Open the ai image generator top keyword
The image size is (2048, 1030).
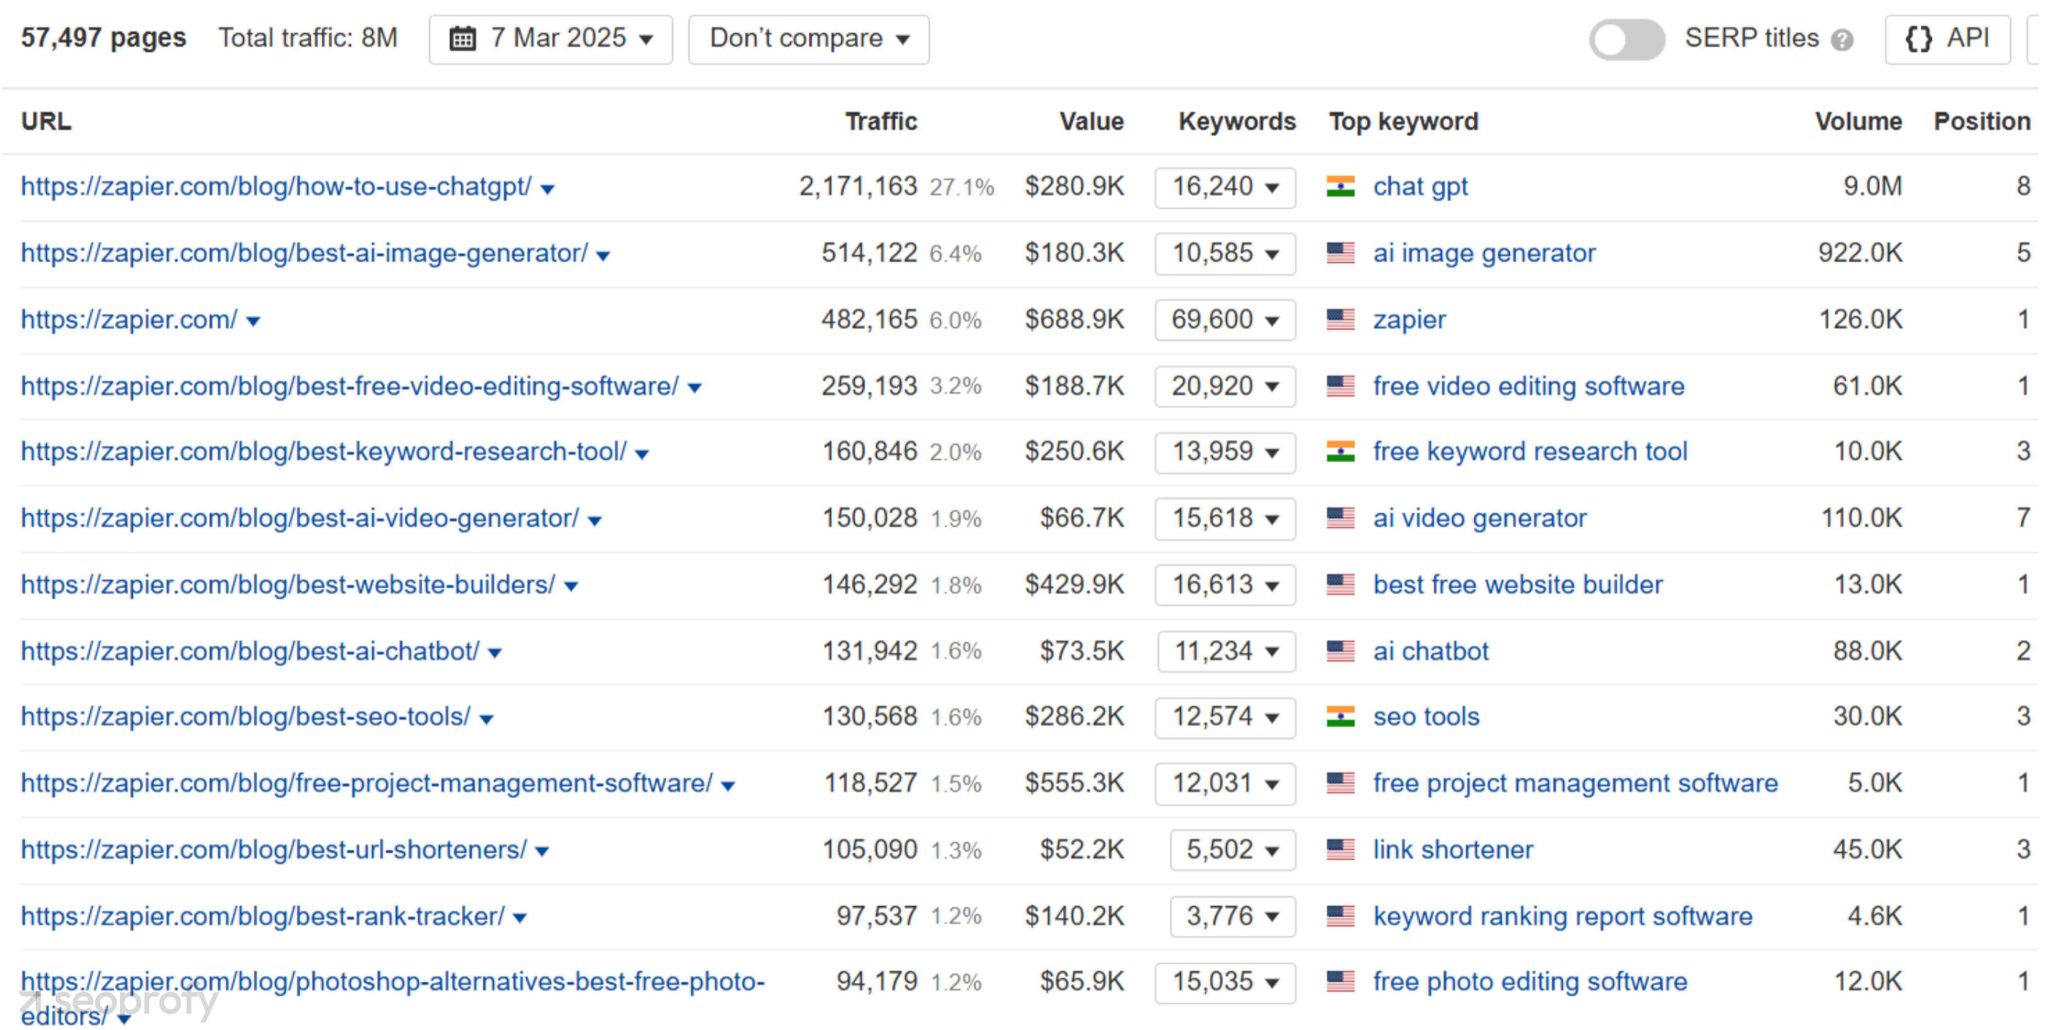pos(1484,253)
